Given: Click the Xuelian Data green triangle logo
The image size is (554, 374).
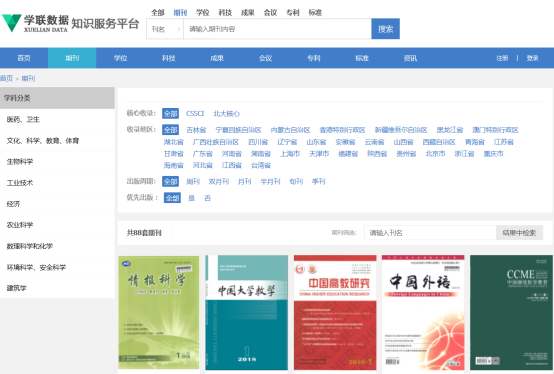Looking at the screenshot, I should click(x=12, y=23).
